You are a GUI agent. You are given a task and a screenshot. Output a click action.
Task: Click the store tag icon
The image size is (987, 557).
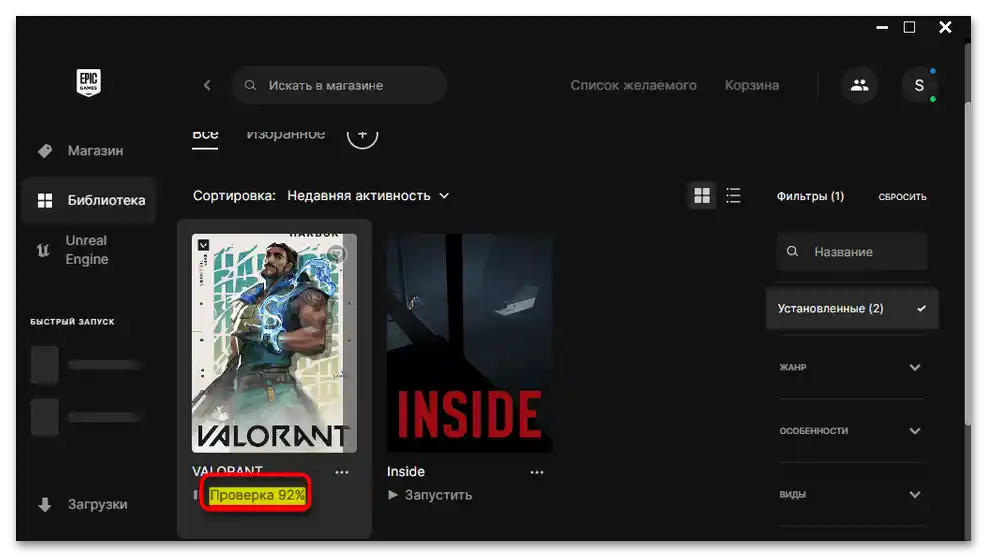45,150
